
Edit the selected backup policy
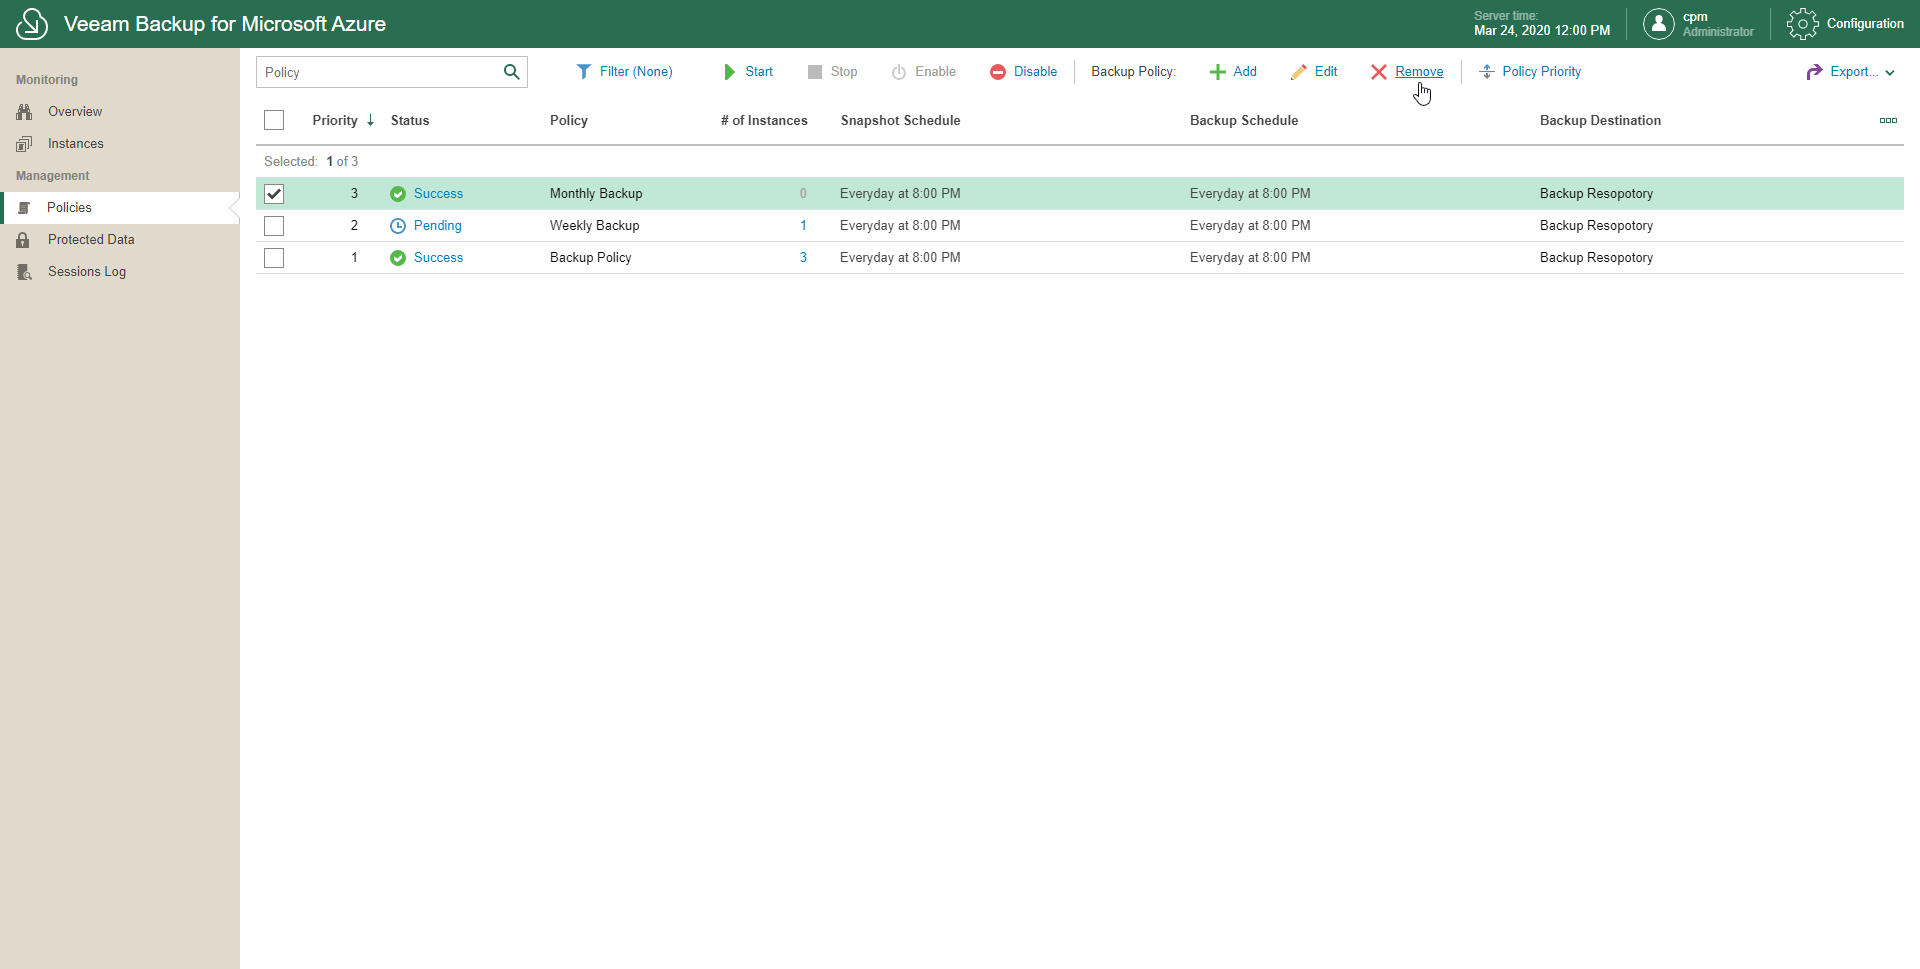[x=1314, y=72]
